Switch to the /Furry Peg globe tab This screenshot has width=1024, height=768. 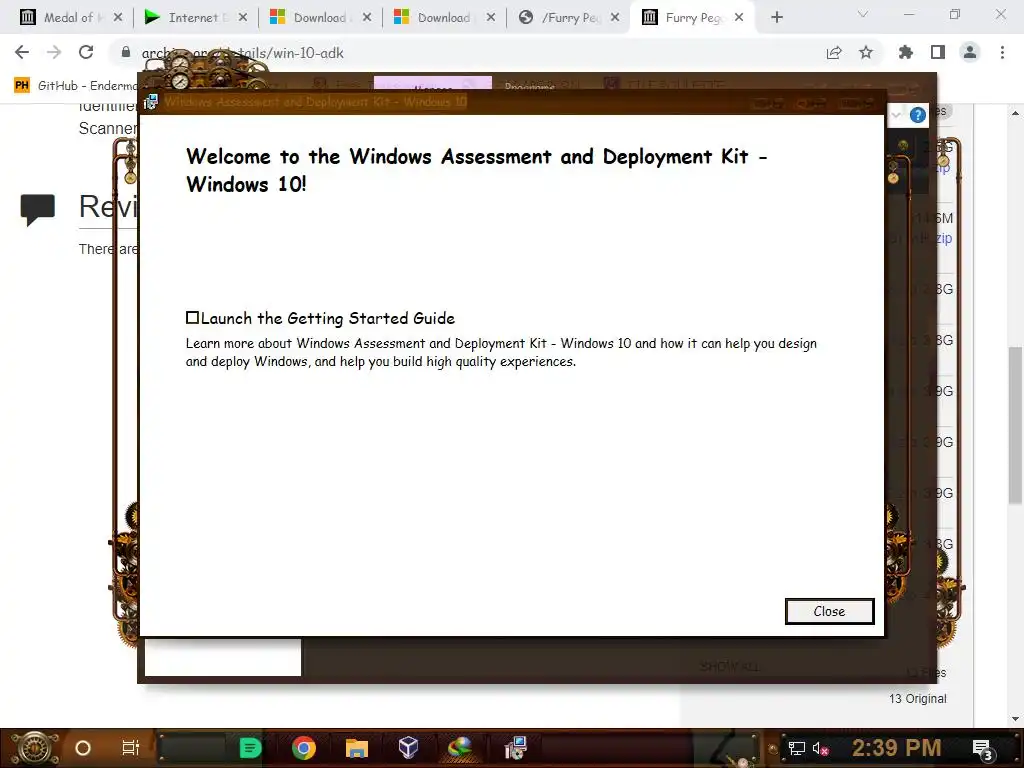[569, 18]
